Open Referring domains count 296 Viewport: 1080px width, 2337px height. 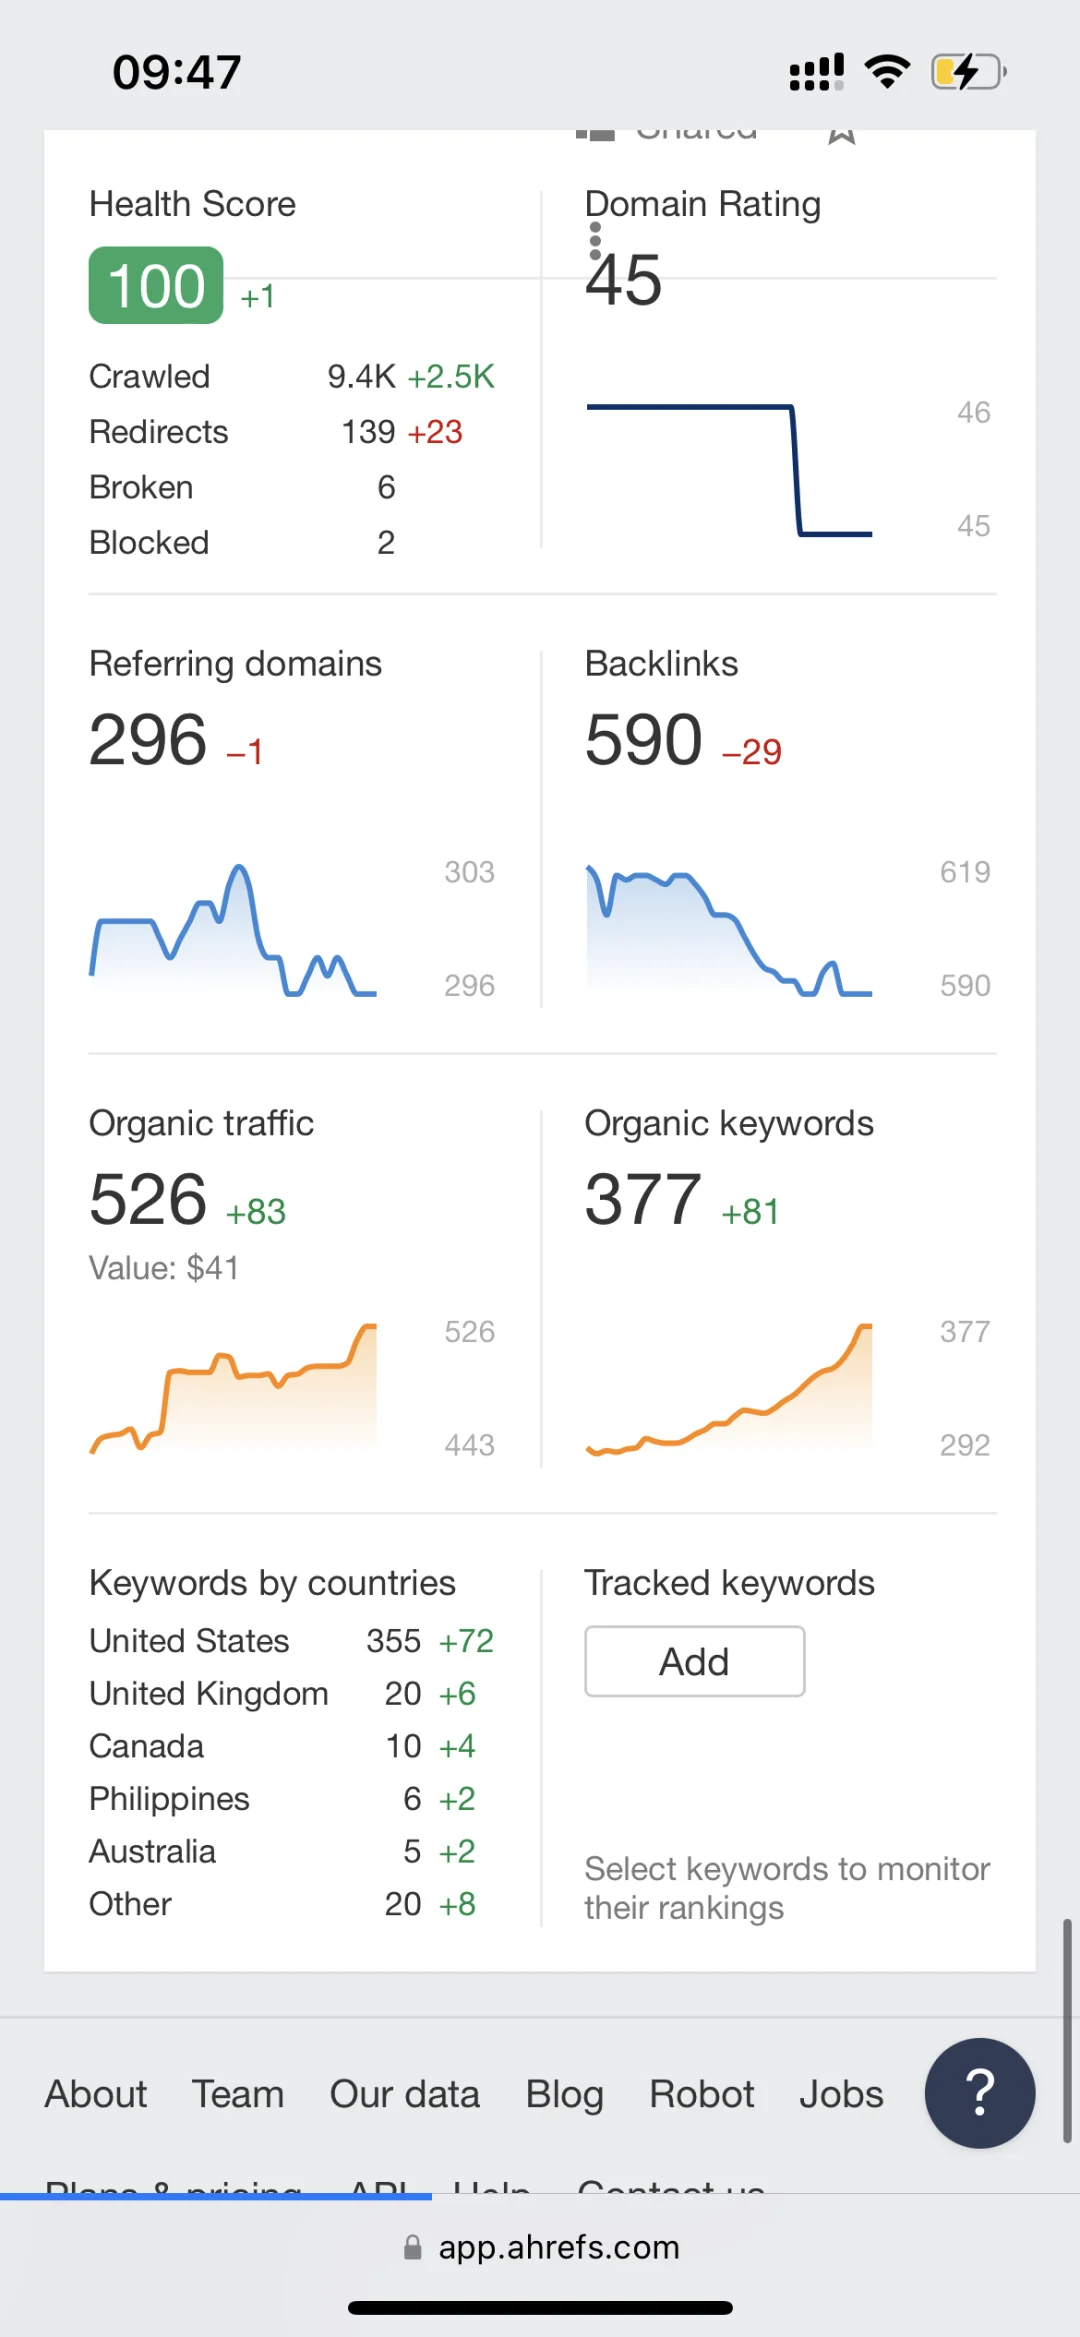(x=148, y=740)
